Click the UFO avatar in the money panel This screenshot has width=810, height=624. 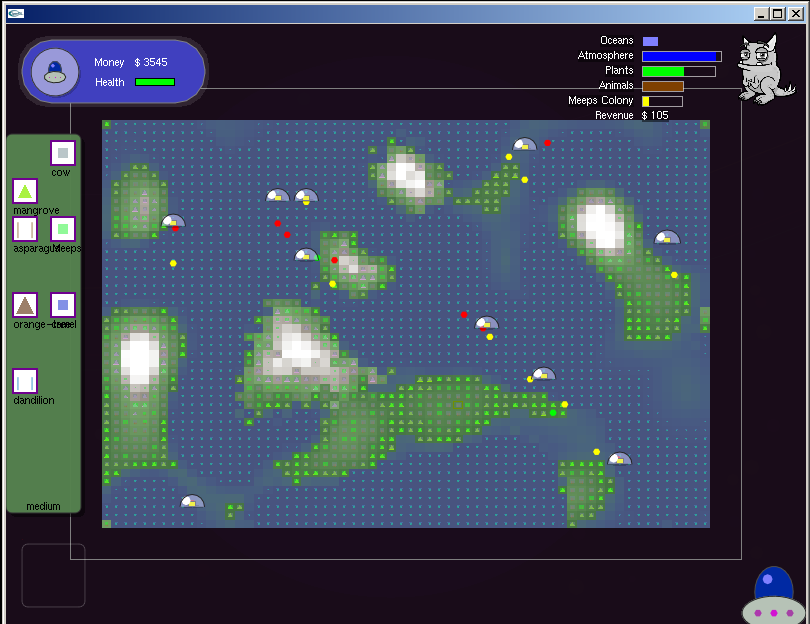[x=54, y=72]
